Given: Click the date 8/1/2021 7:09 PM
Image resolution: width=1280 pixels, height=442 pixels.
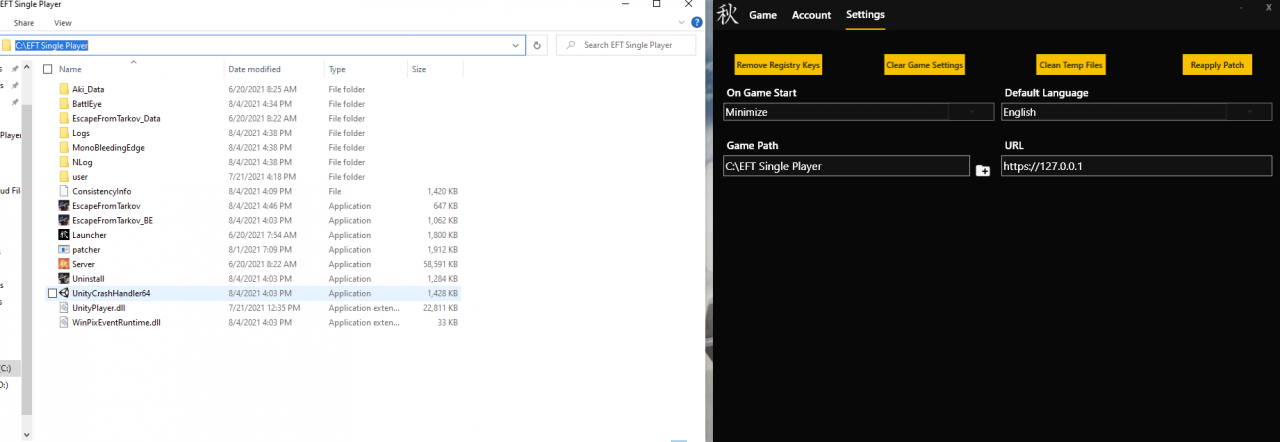Looking at the screenshot, I should point(259,250).
